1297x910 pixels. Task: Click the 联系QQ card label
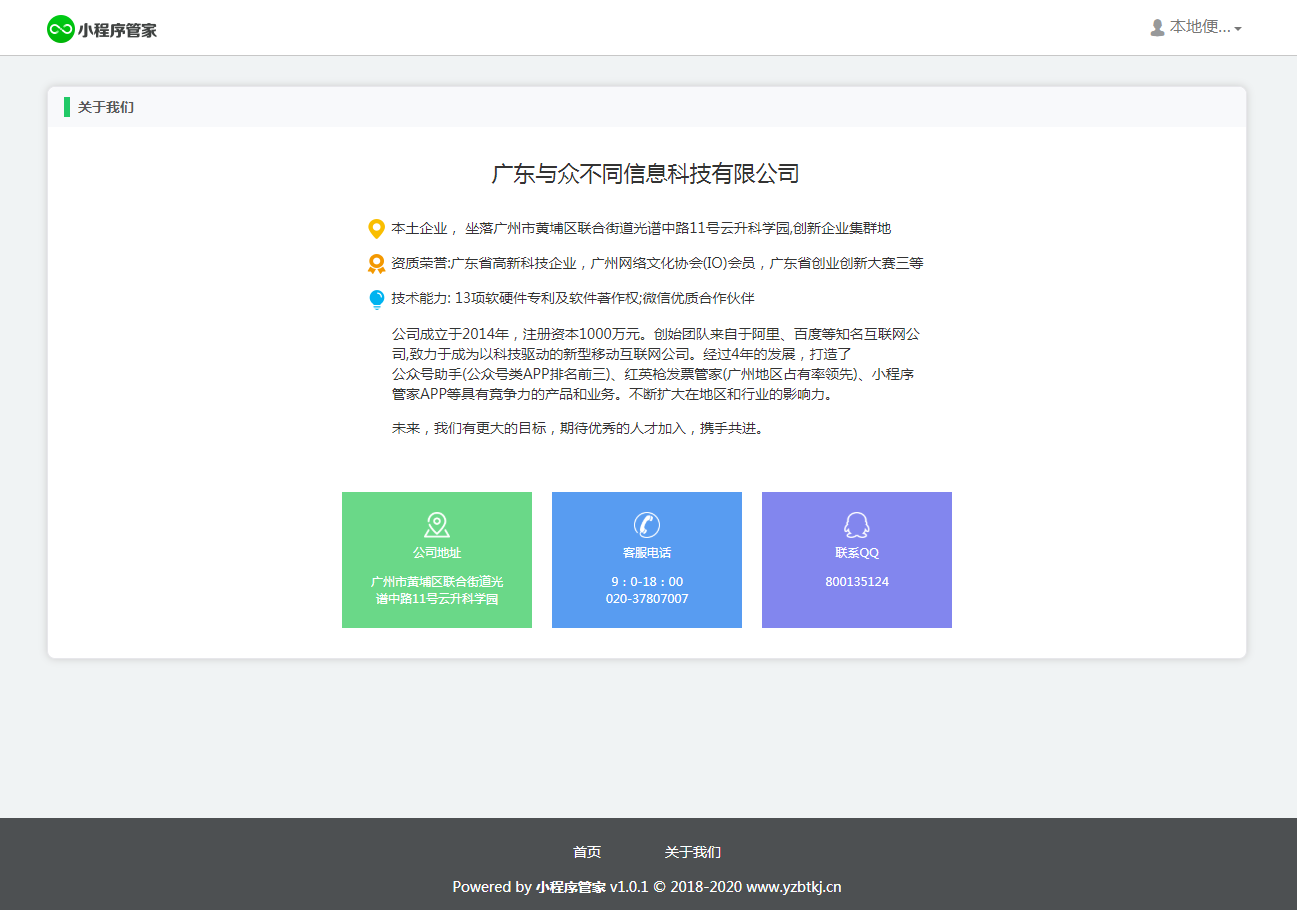point(857,552)
